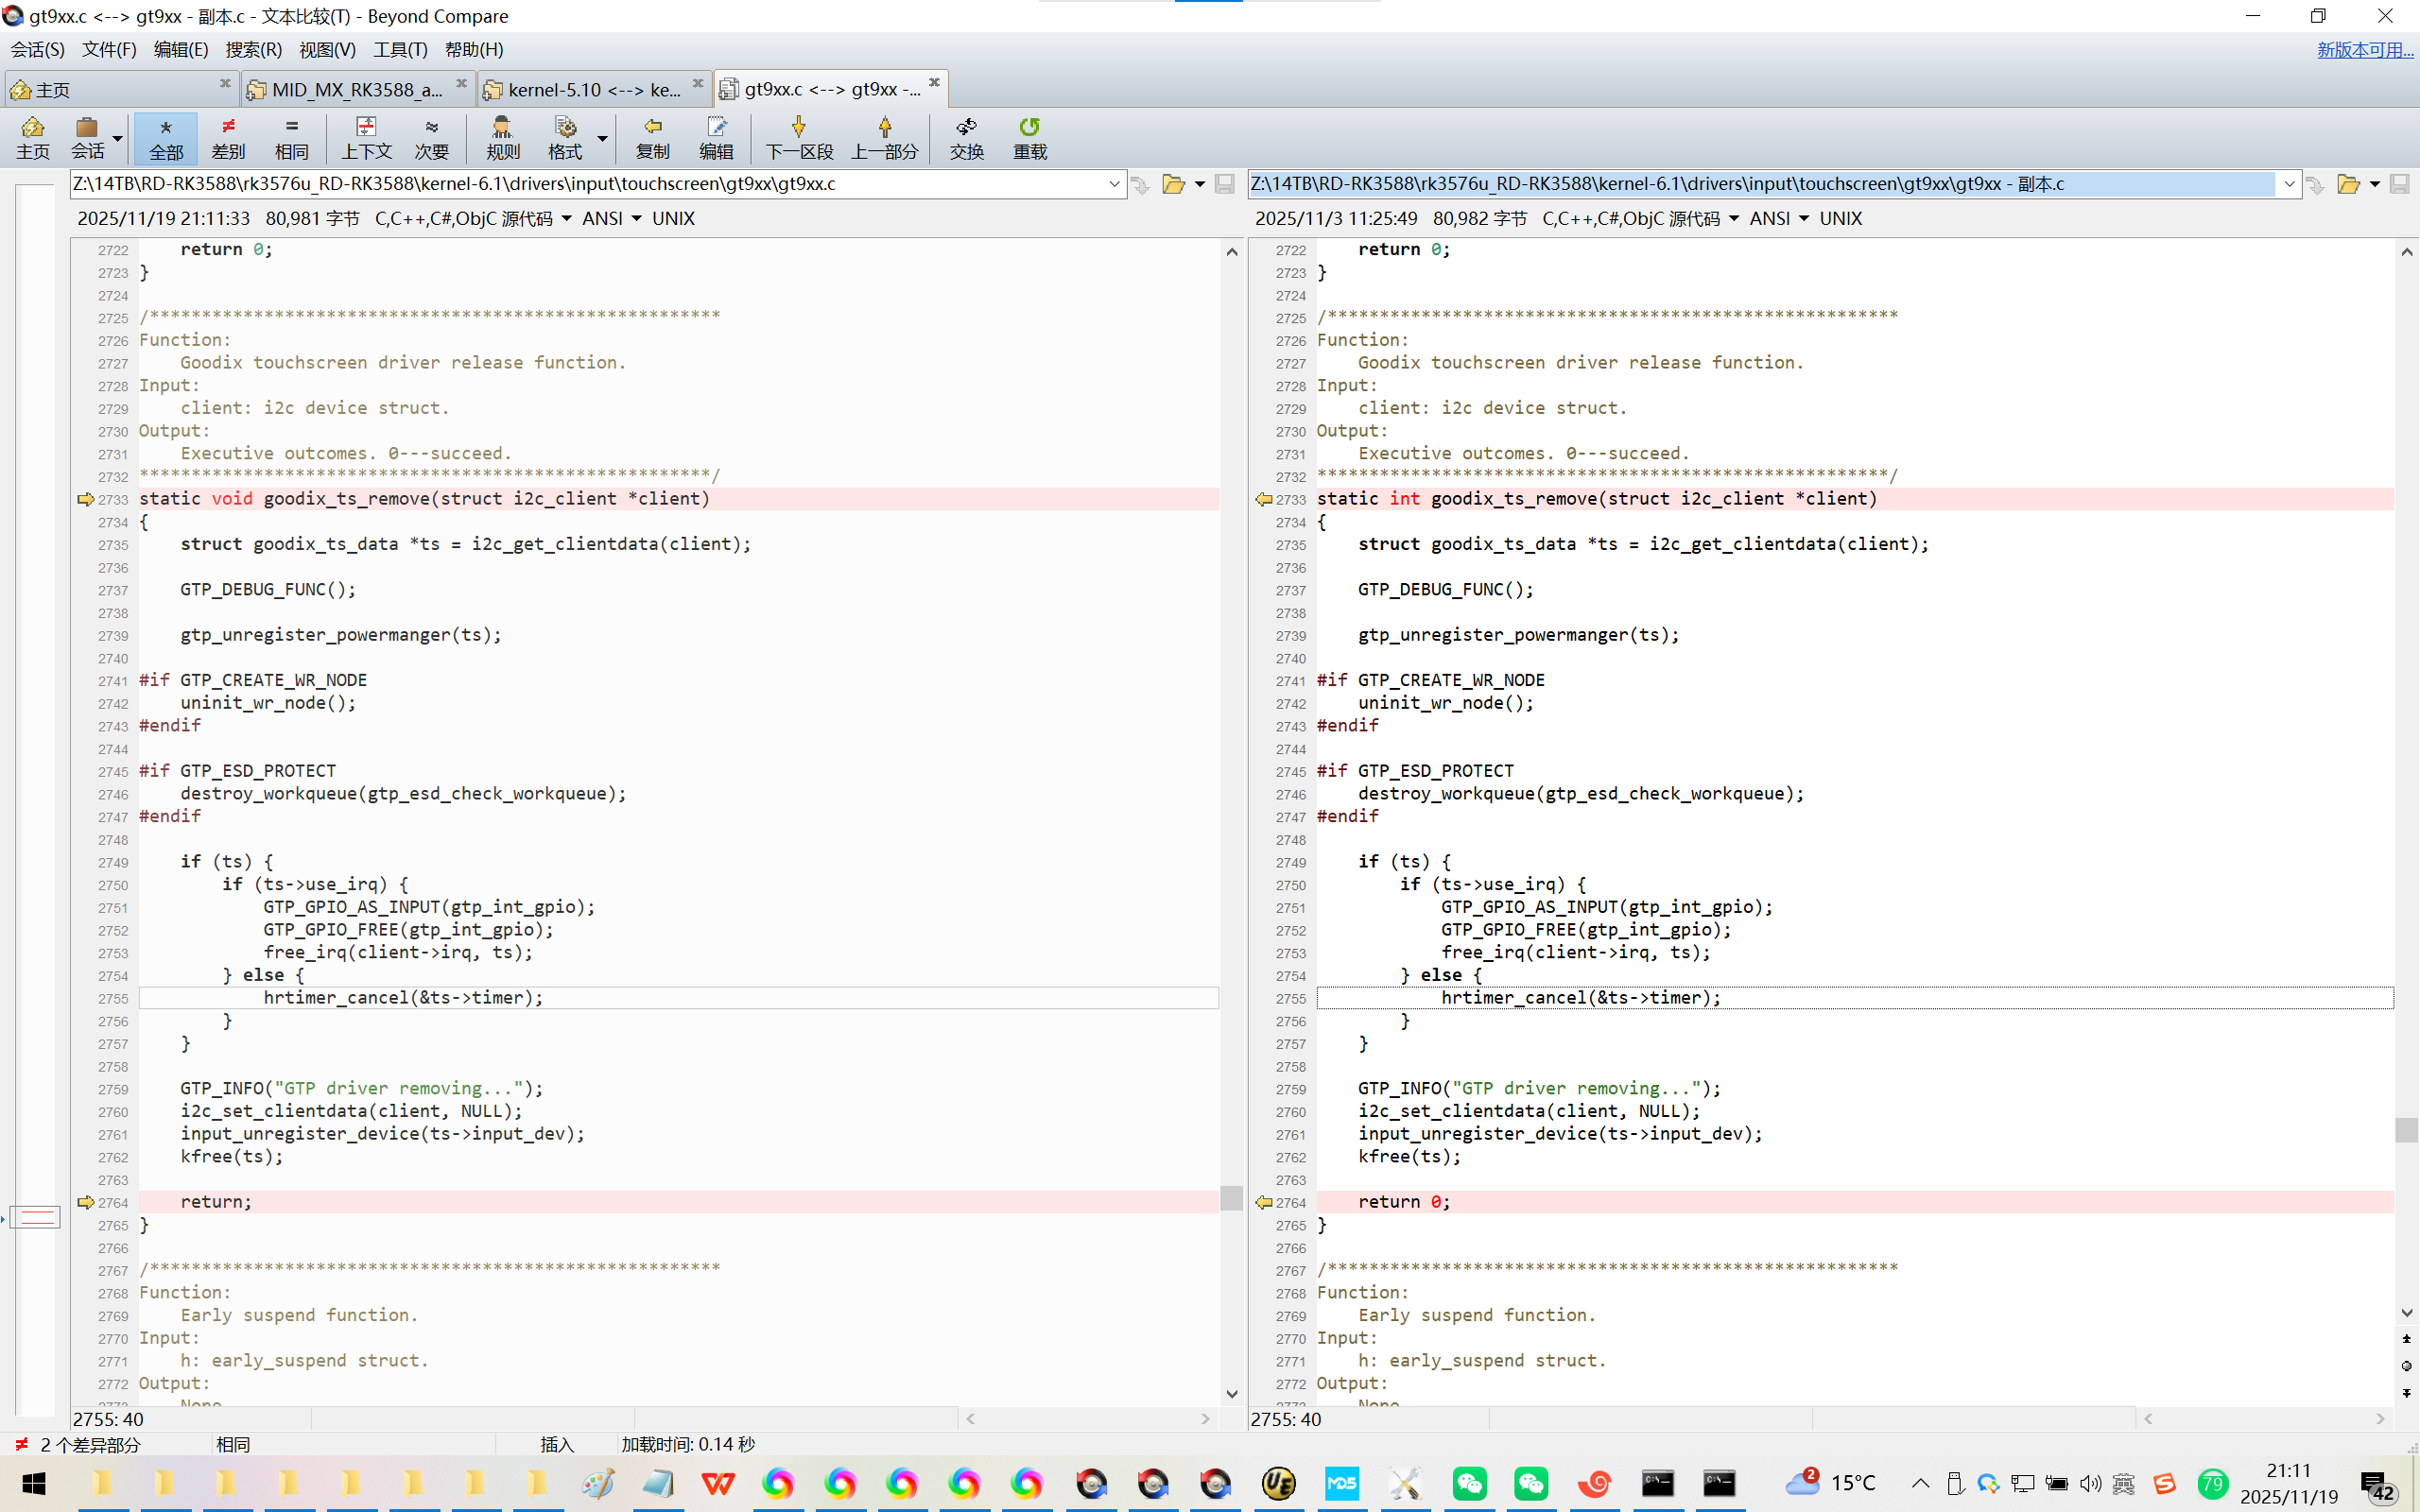The image size is (2420, 1512).
Task: Click the Edit (编辑) toolbar icon
Action: (x=716, y=137)
